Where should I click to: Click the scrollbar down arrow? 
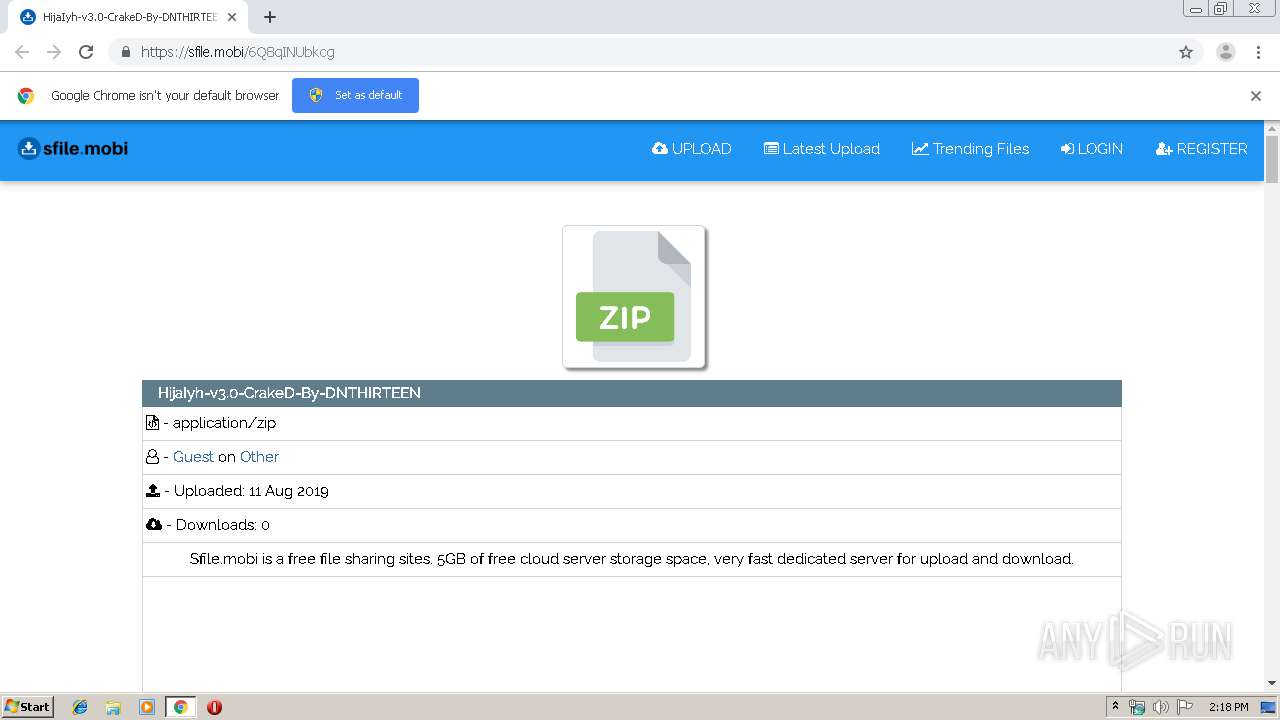tap(1272, 683)
